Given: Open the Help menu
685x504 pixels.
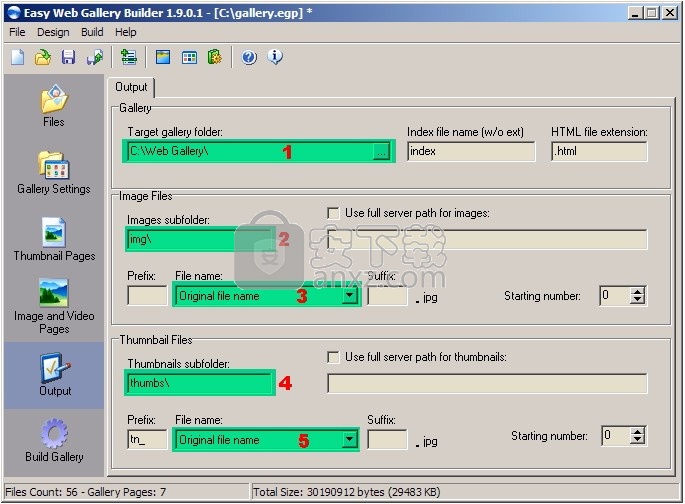Looking at the screenshot, I should (x=126, y=32).
